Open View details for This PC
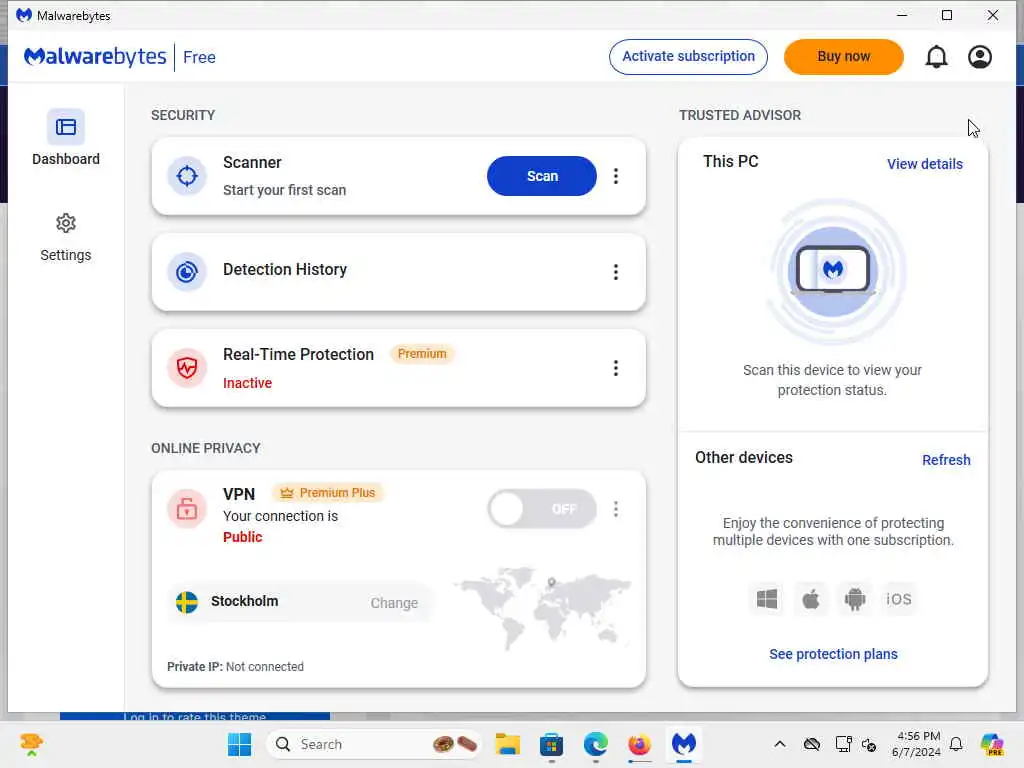Screen dimensions: 1024x768 [x=925, y=164]
